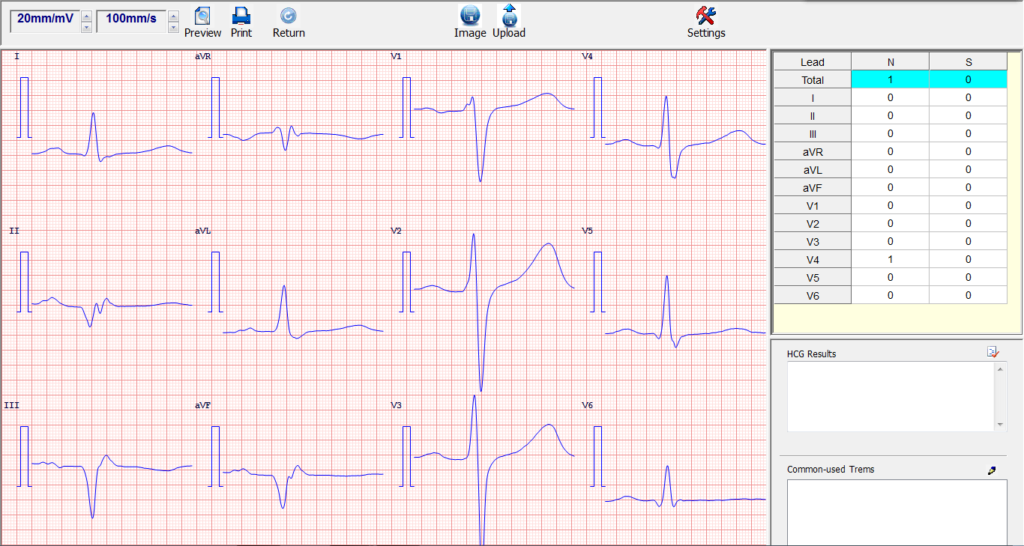Select the Total S cell
Viewport: 1024px width, 546px height.
[968, 80]
